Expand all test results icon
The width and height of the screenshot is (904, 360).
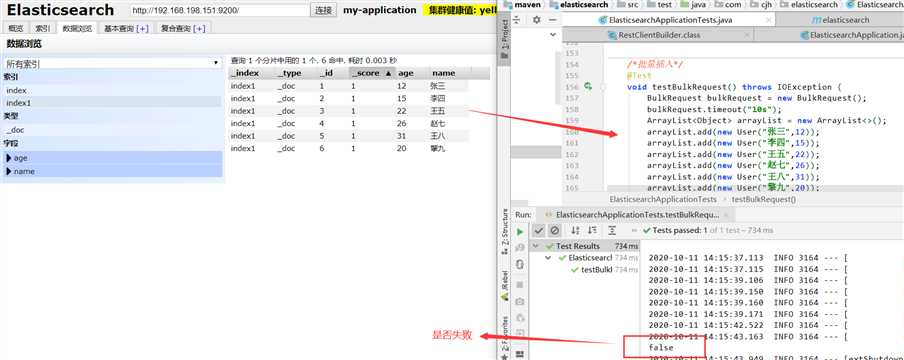(x=612, y=230)
